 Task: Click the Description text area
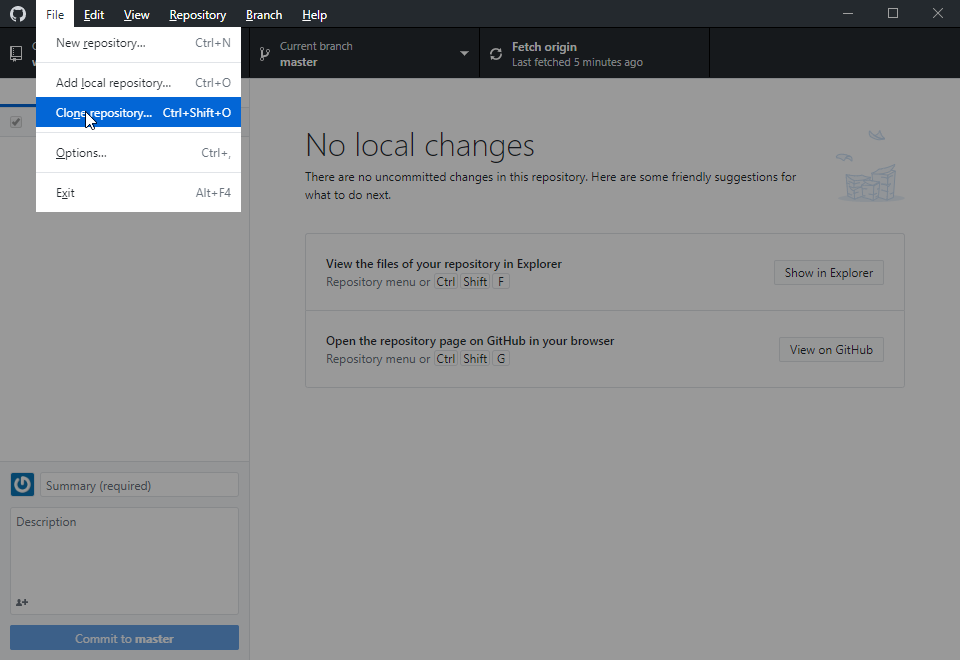point(124,560)
